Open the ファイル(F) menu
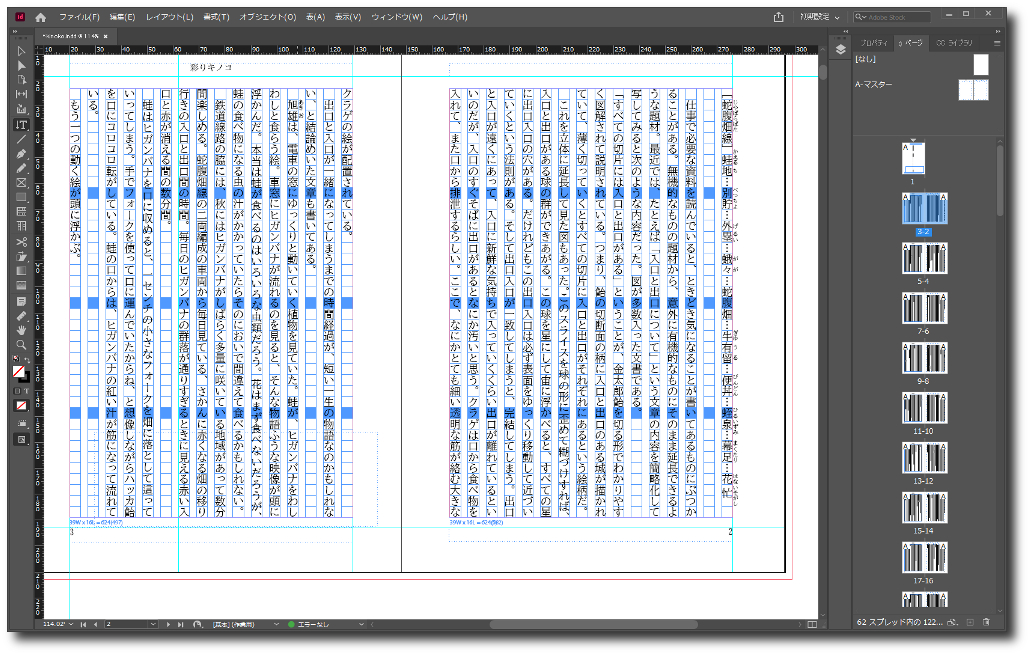Image resolution: width=1030 pixels, height=655 pixels. pos(79,17)
